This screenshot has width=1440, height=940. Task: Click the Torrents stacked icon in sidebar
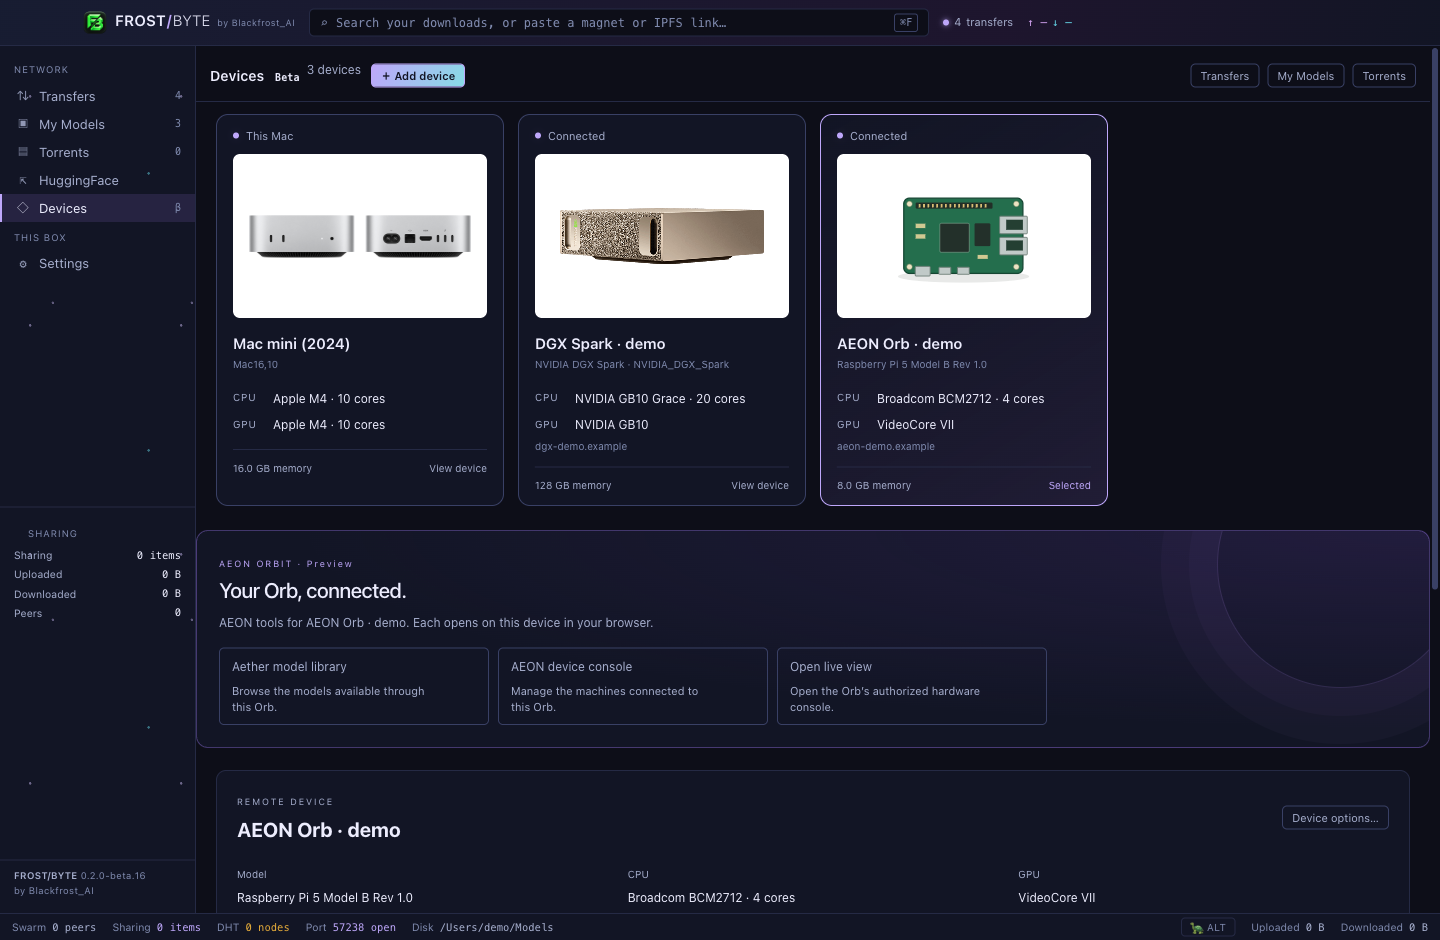23,152
